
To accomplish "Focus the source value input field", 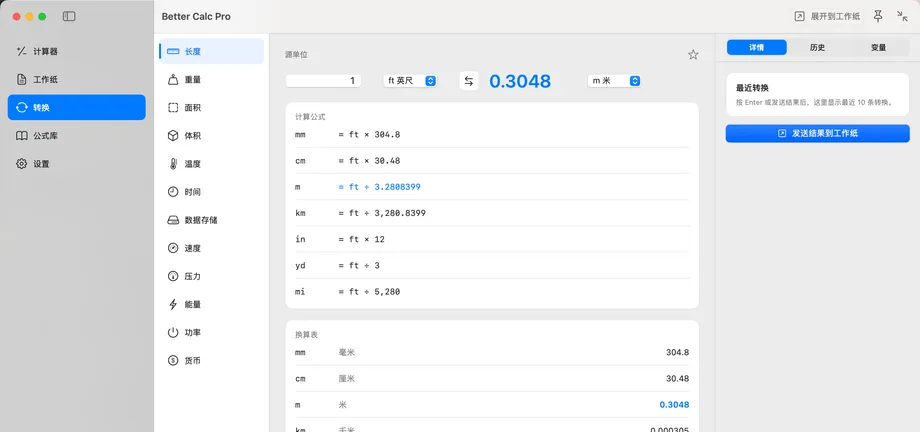I will 323,81.
